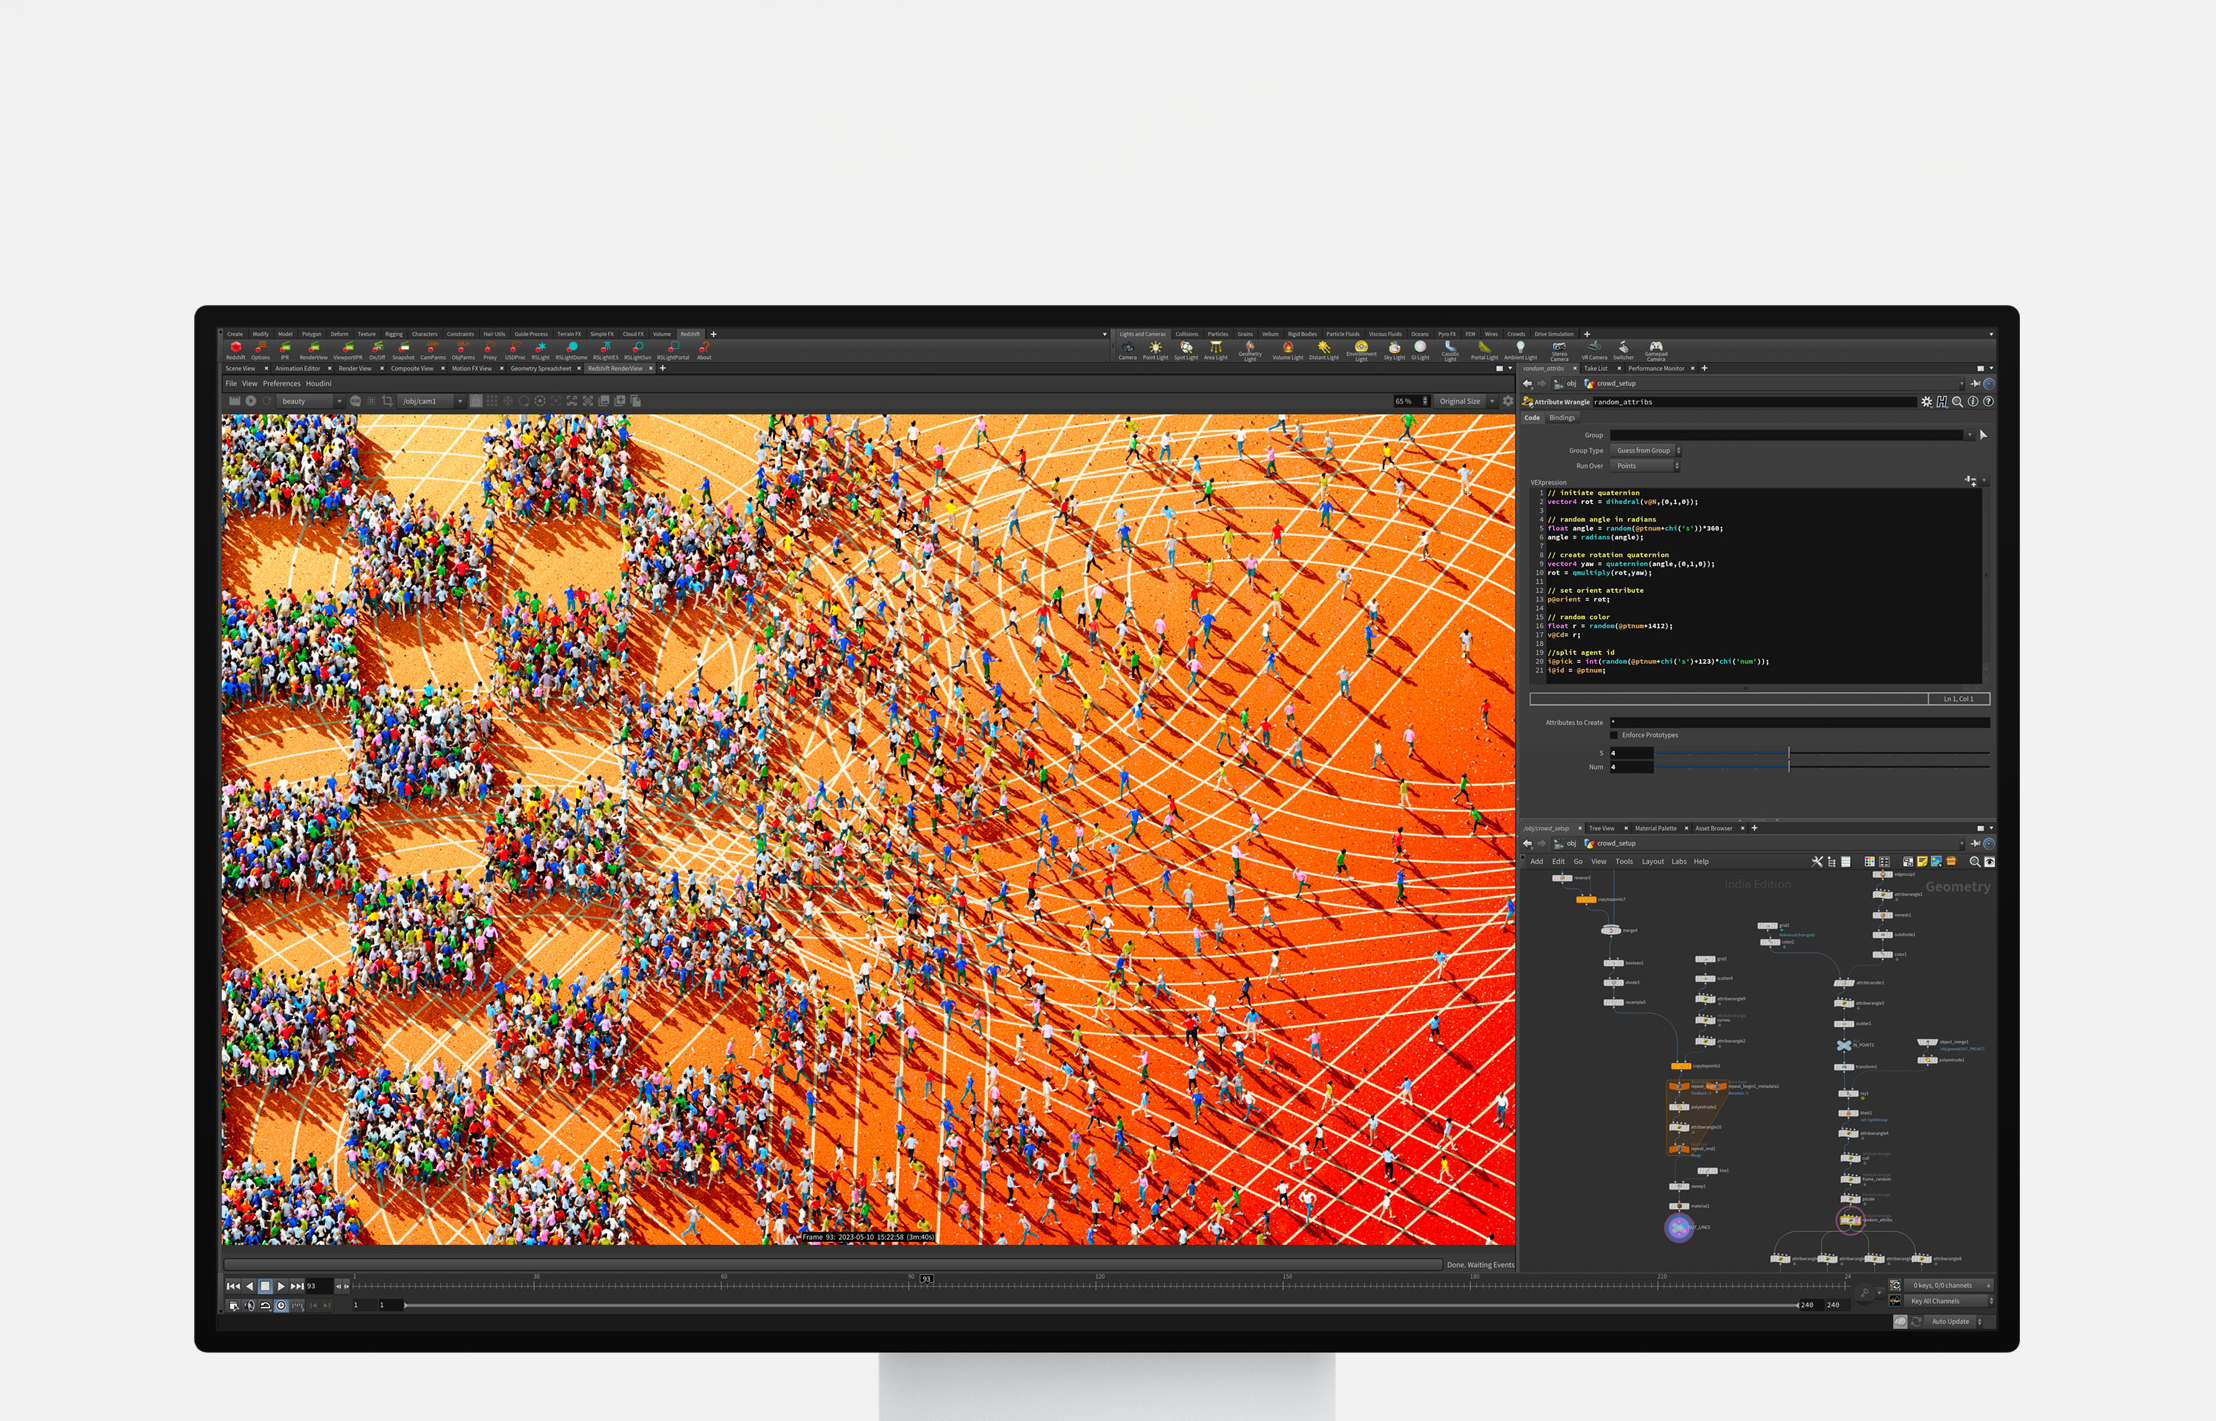
Task: Toggle the audio button in the playbar
Action: click(249, 1305)
